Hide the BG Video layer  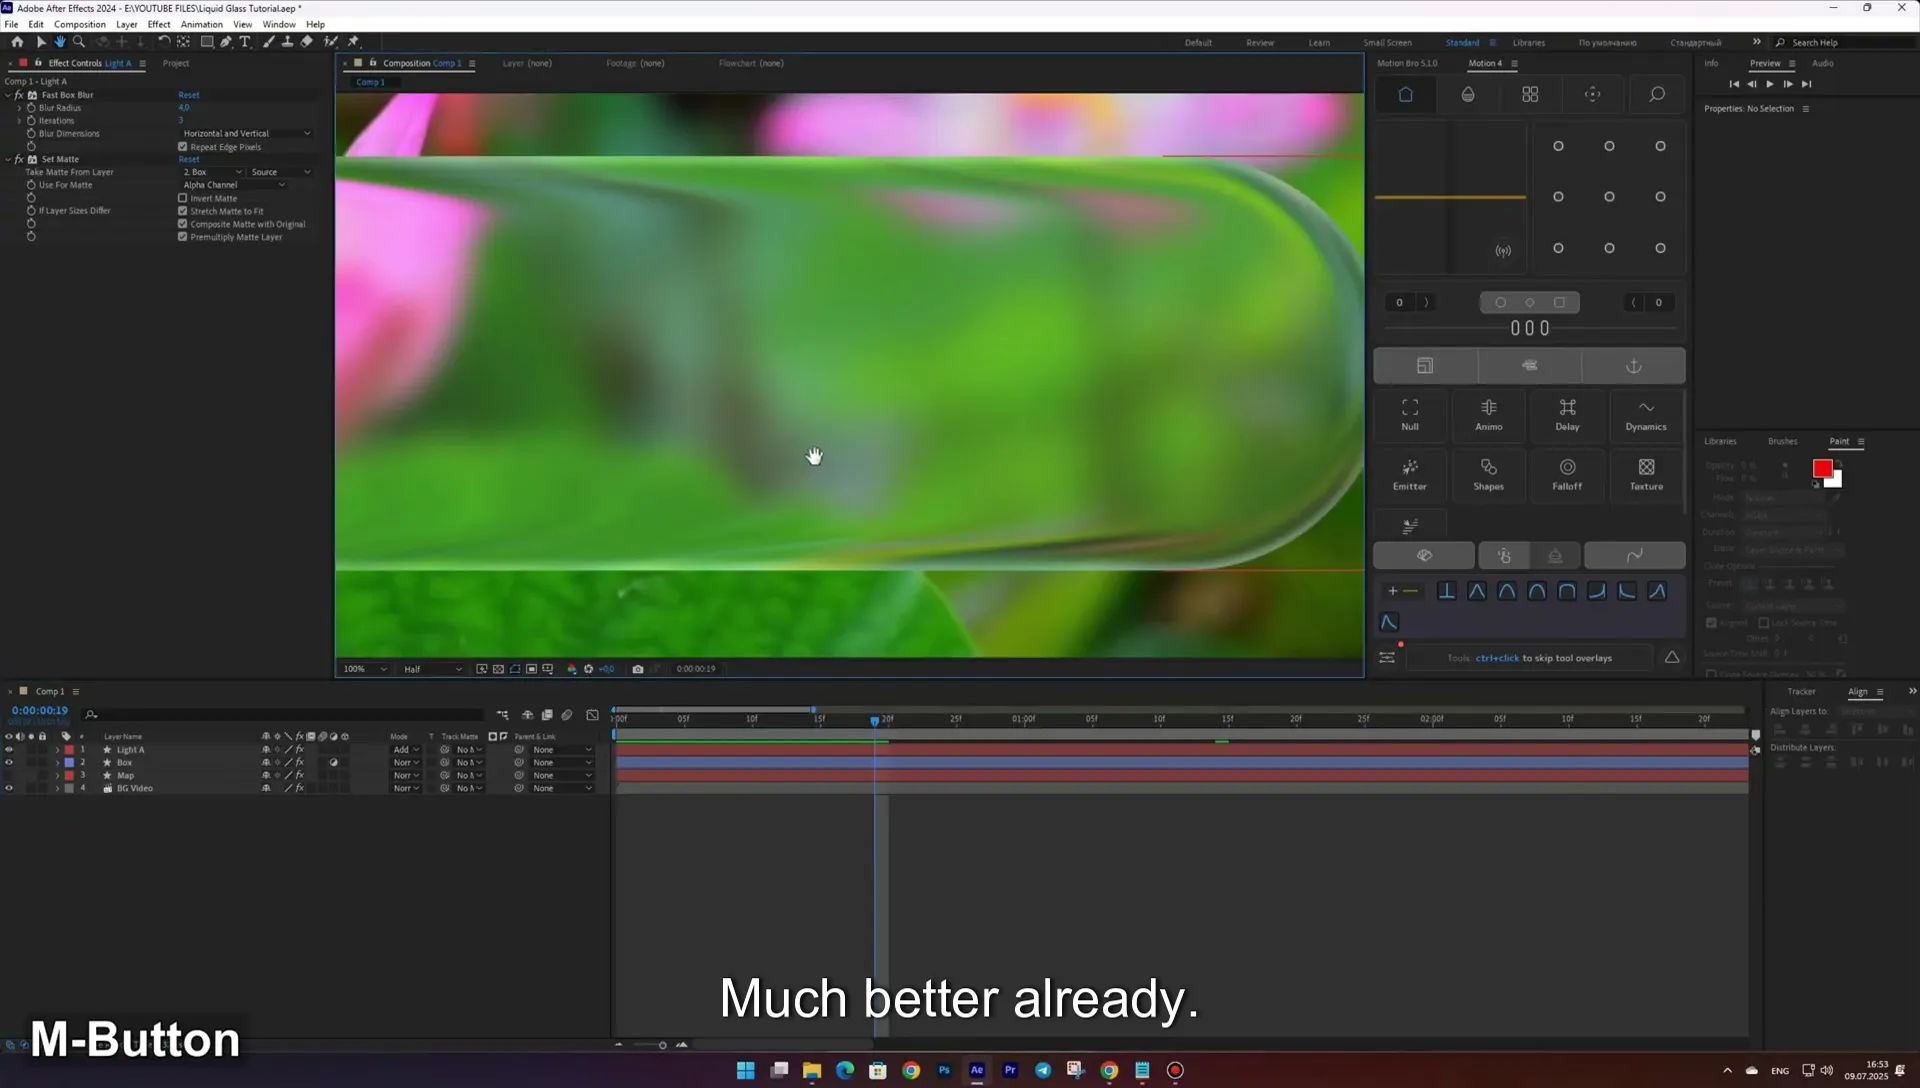click(9, 789)
